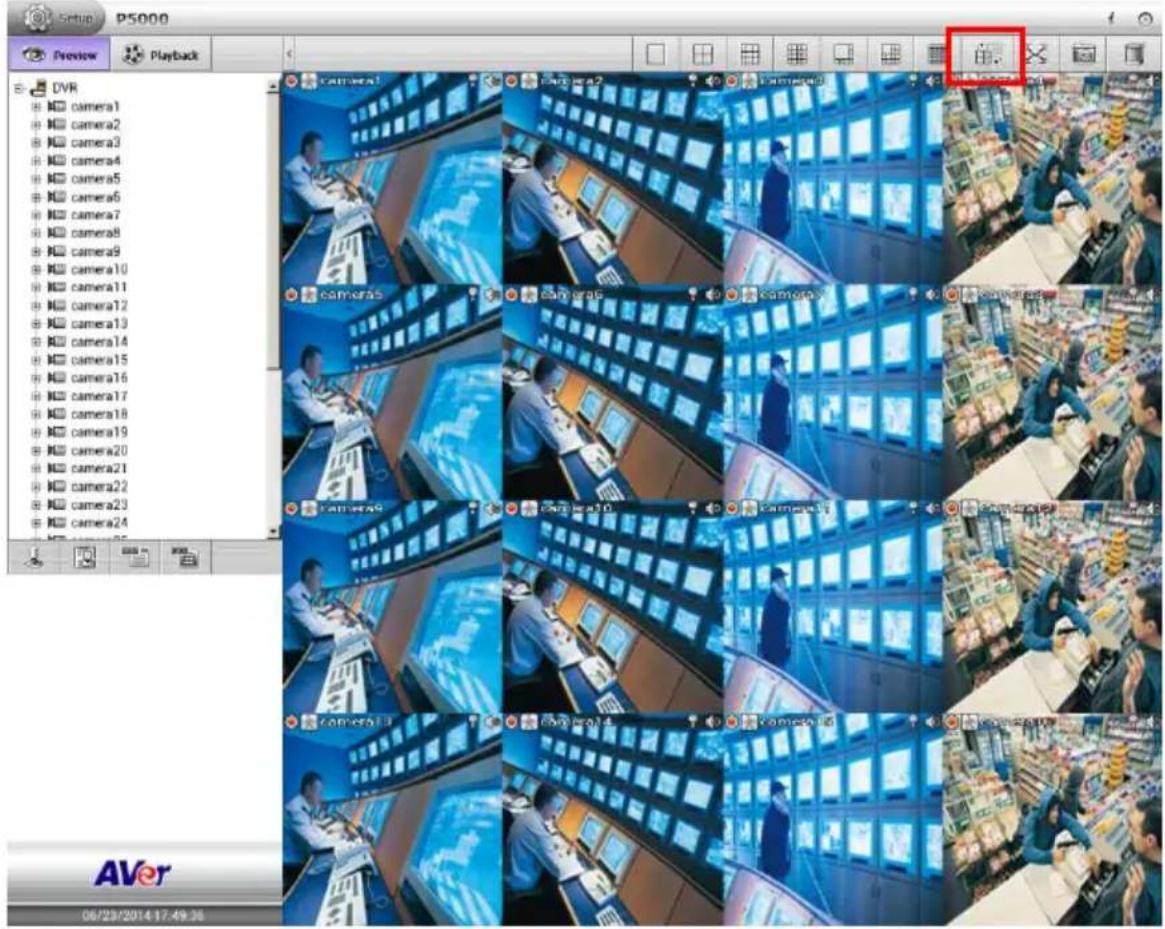Screen dimensions: 1165x929
Task: Click the light bulb icon on the camera5 tile
Action: [473, 295]
